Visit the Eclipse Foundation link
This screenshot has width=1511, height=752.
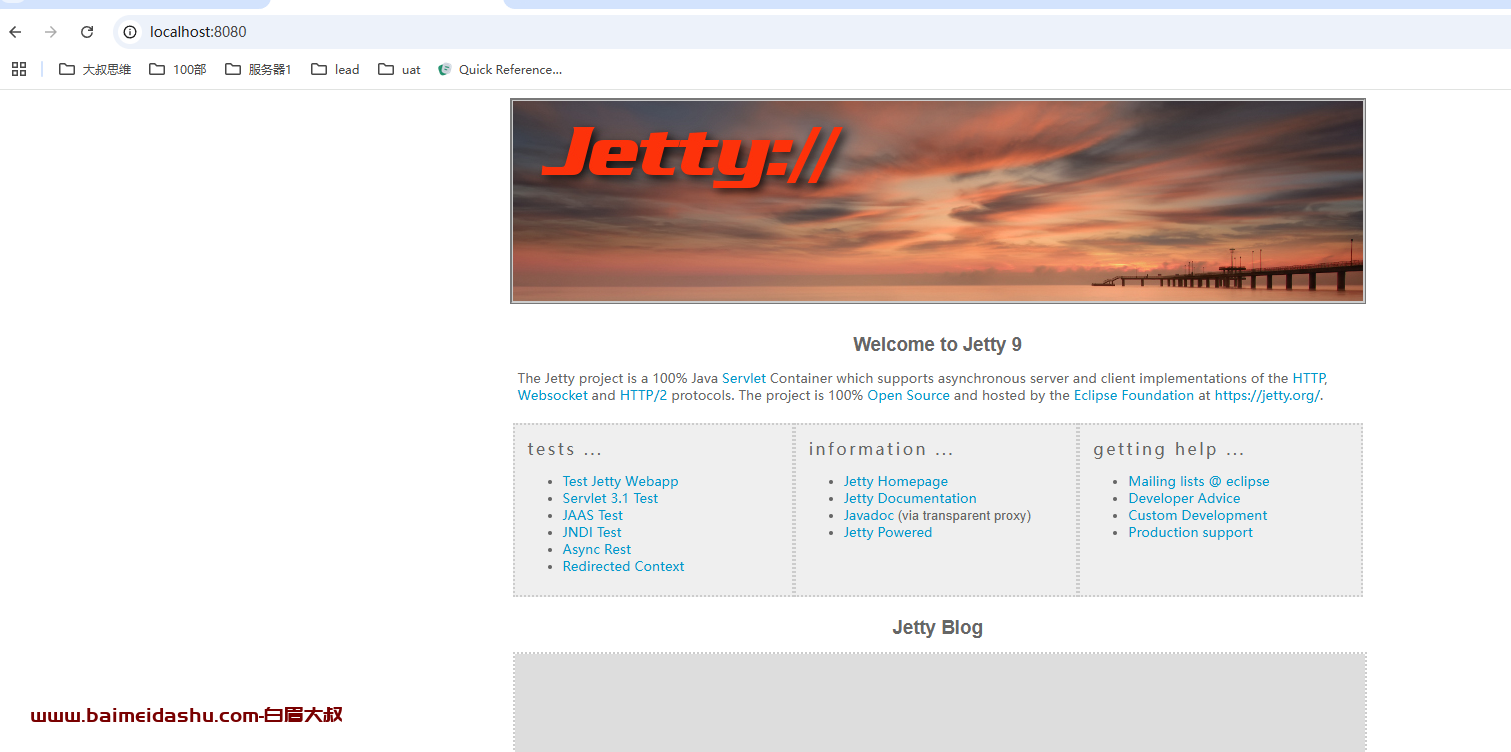pos(1134,395)
